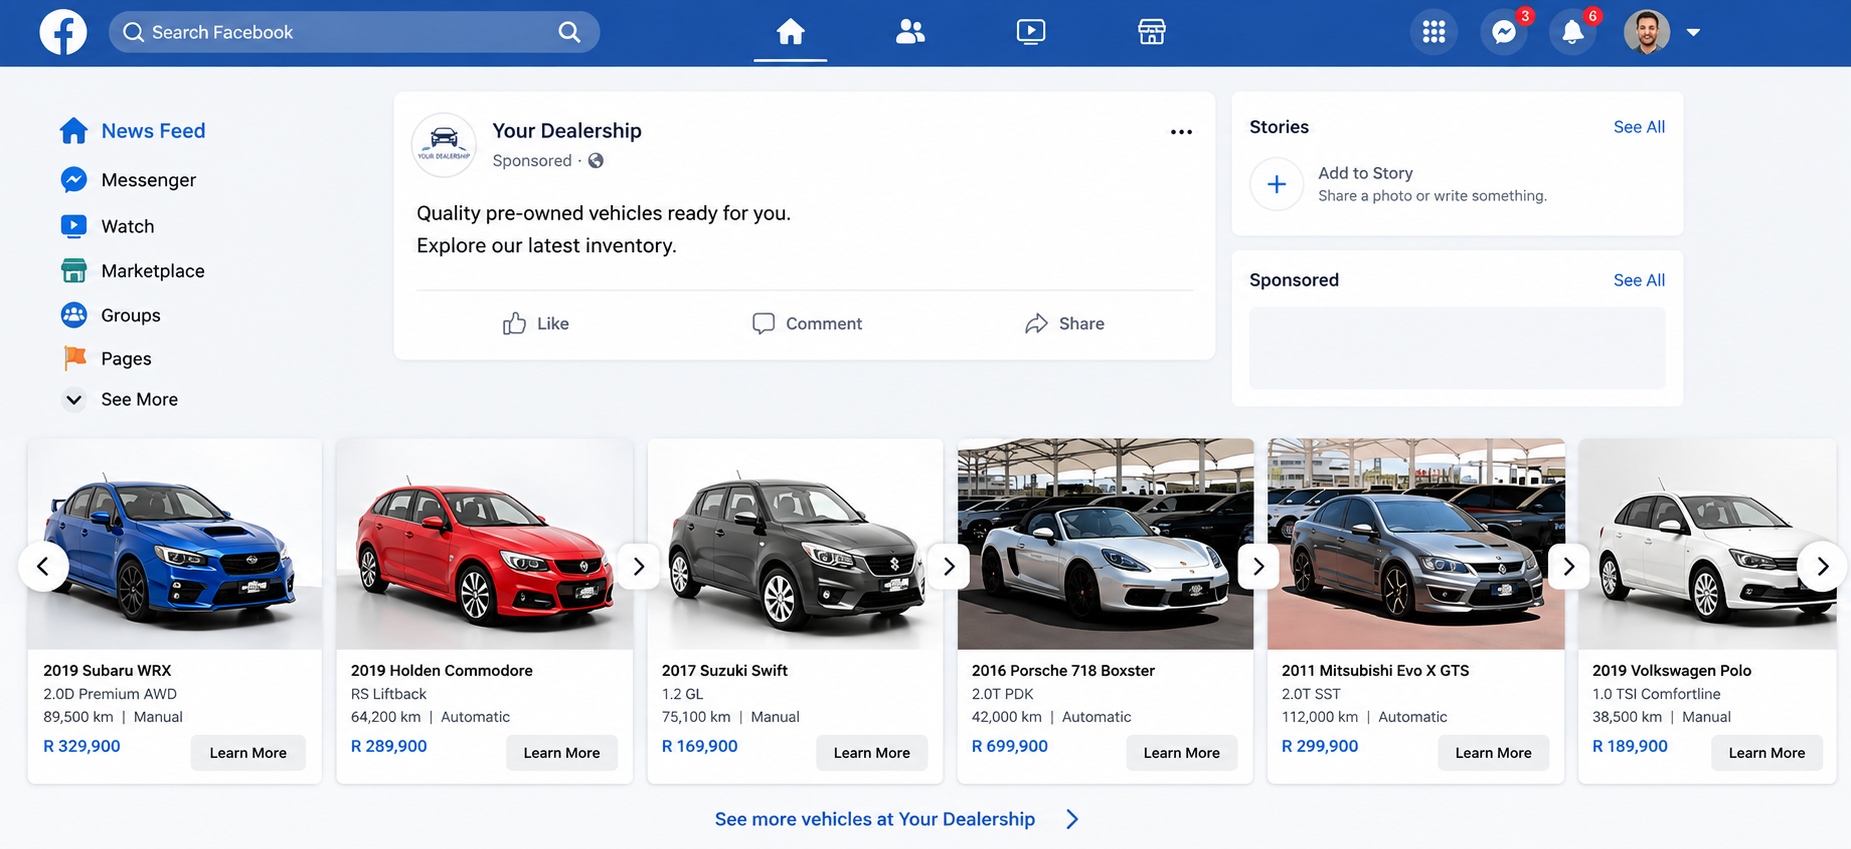1851x849 pixels.
Task: Click See more vehicles at Your Dealership link
Action: click(875, 819)
